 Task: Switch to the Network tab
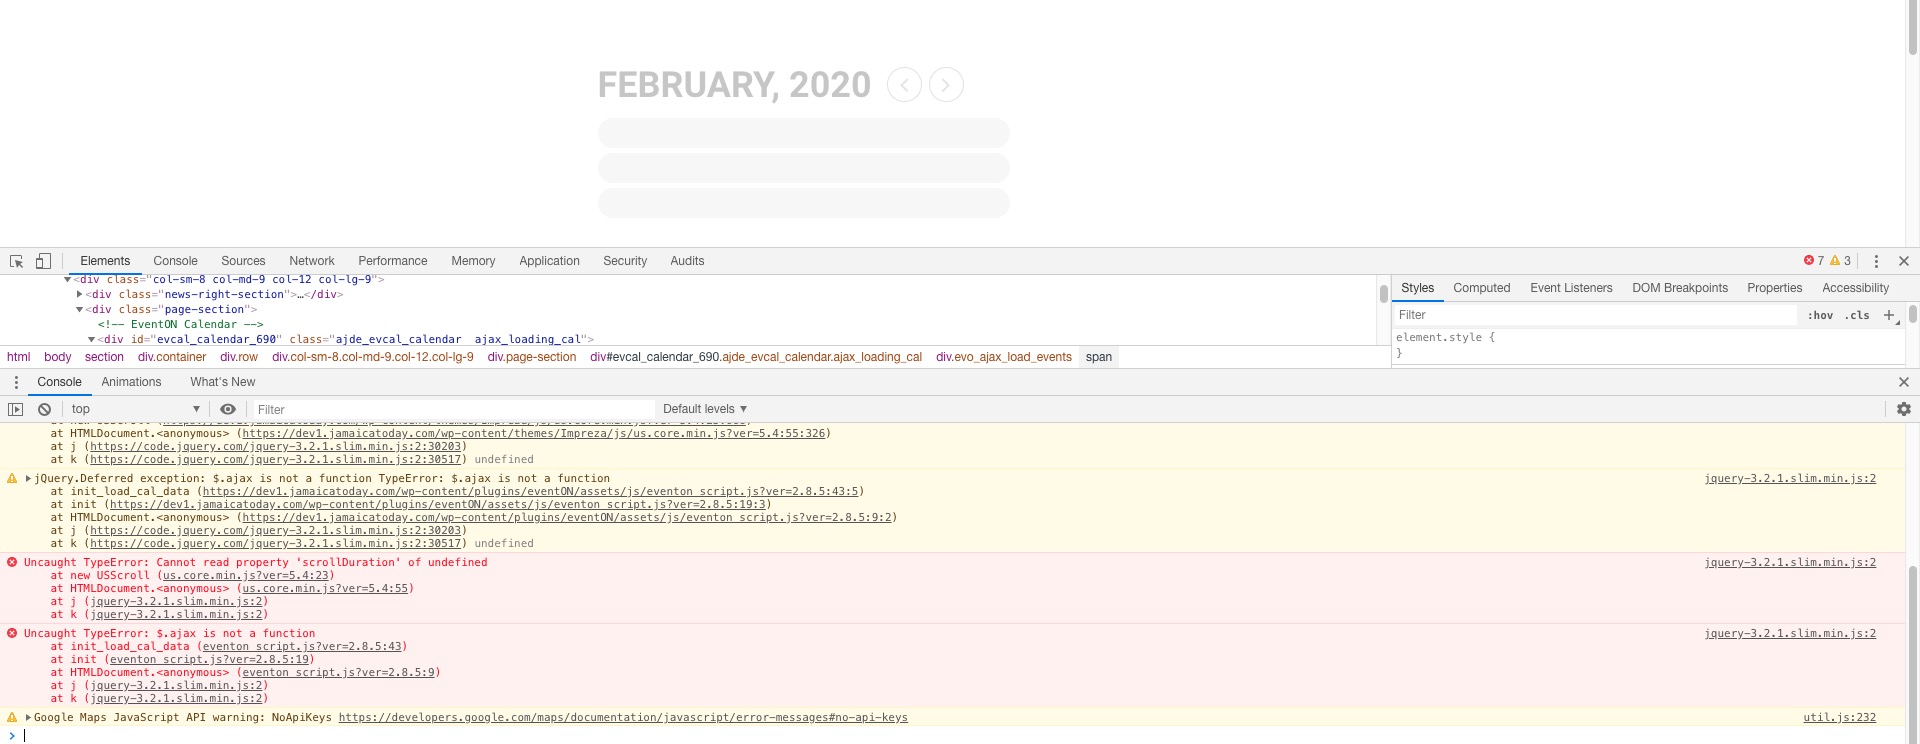point(312,261)
